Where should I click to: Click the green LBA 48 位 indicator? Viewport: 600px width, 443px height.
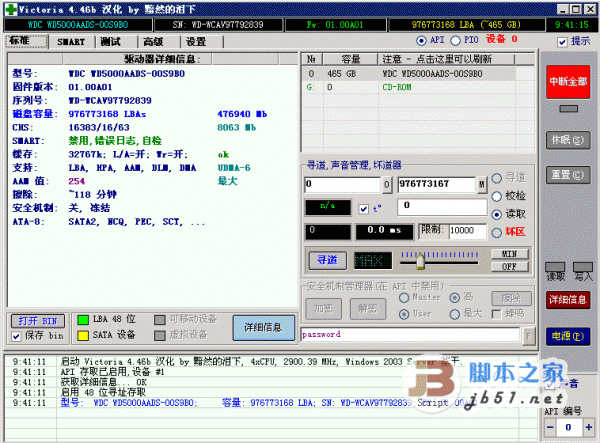[x=83, y=320]
